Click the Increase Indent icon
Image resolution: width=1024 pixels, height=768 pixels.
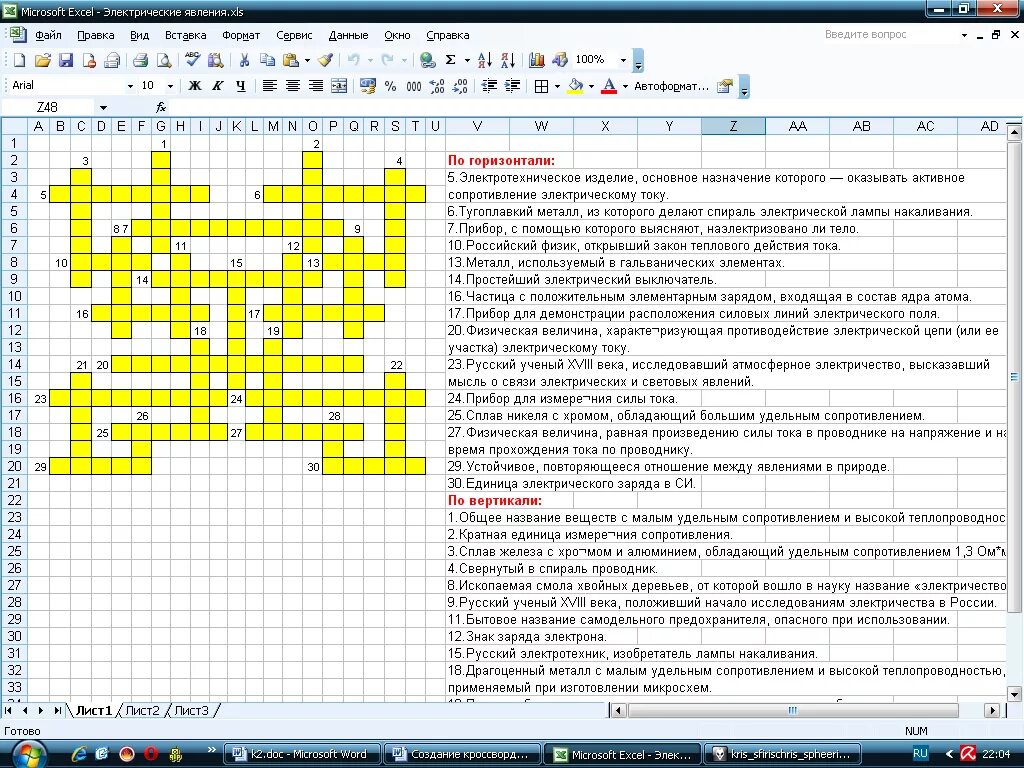(513, 86)
